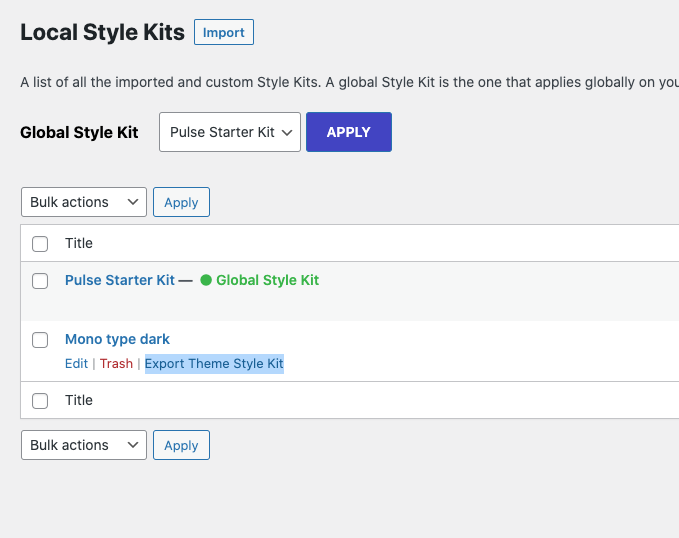This screenshot has width=679, height=538.
Task: Check the Pulse Starter Kit row checkbox
Action: pyautogui.click(x=40, y=281)
